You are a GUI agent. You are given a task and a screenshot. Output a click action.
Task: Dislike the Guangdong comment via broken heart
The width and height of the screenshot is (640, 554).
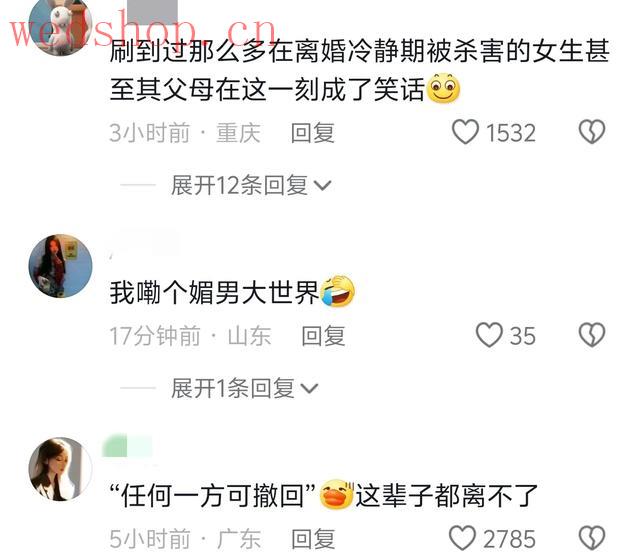(x=591, y=538)
